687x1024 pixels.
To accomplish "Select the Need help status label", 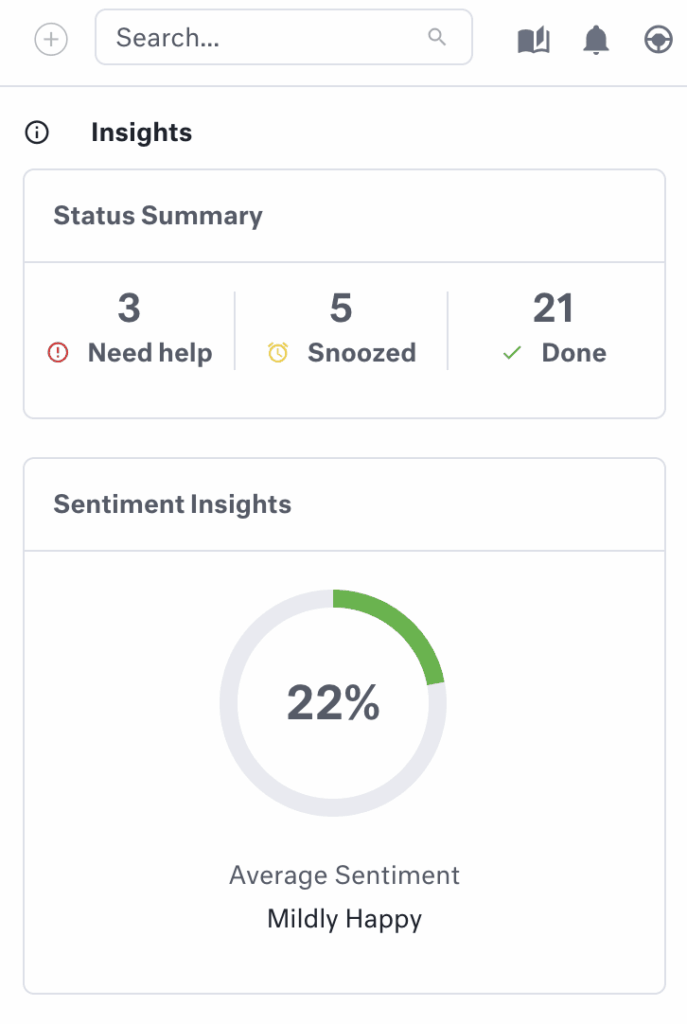I will click(150, 353).
